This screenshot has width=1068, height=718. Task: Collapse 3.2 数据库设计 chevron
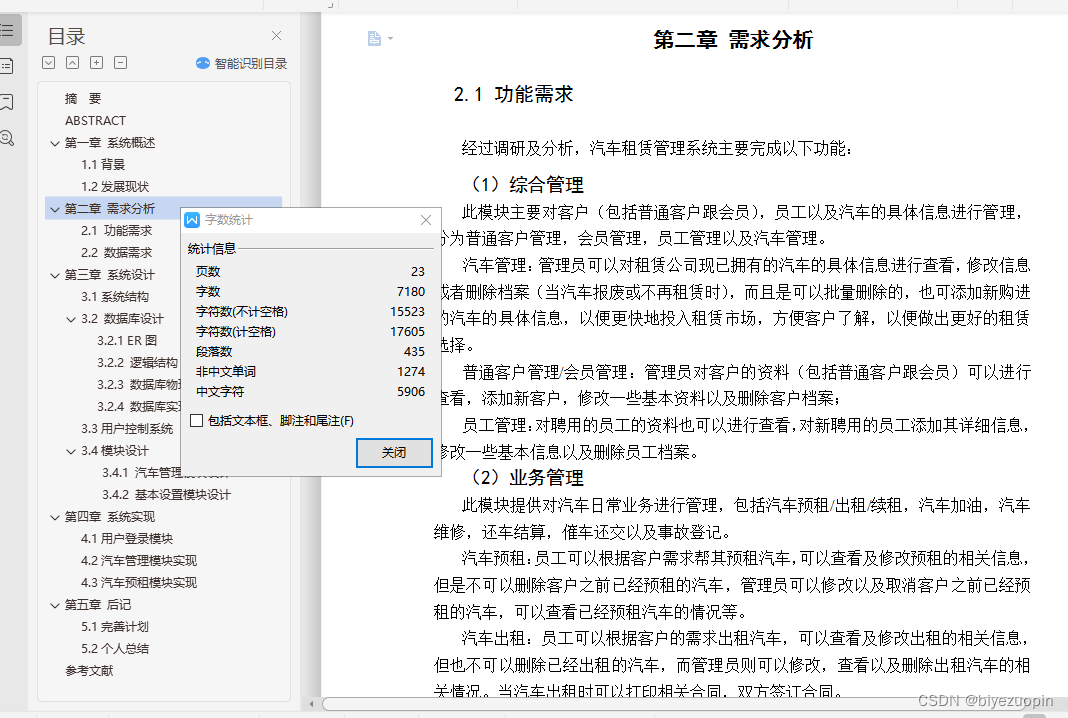[71, 319]
